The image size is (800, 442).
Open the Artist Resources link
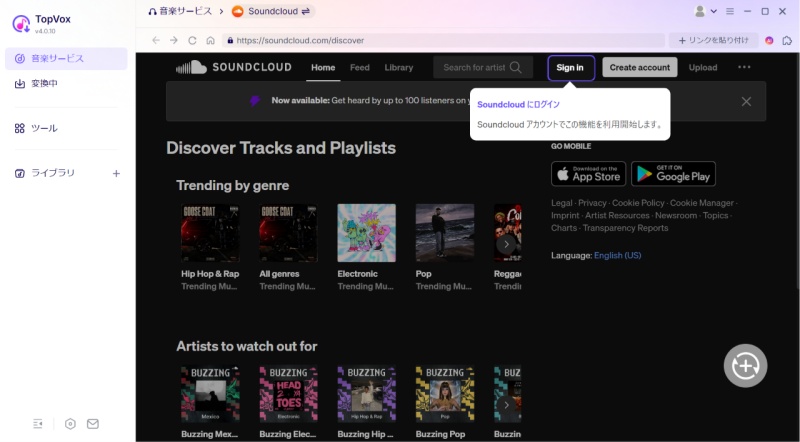coord(617,215)
